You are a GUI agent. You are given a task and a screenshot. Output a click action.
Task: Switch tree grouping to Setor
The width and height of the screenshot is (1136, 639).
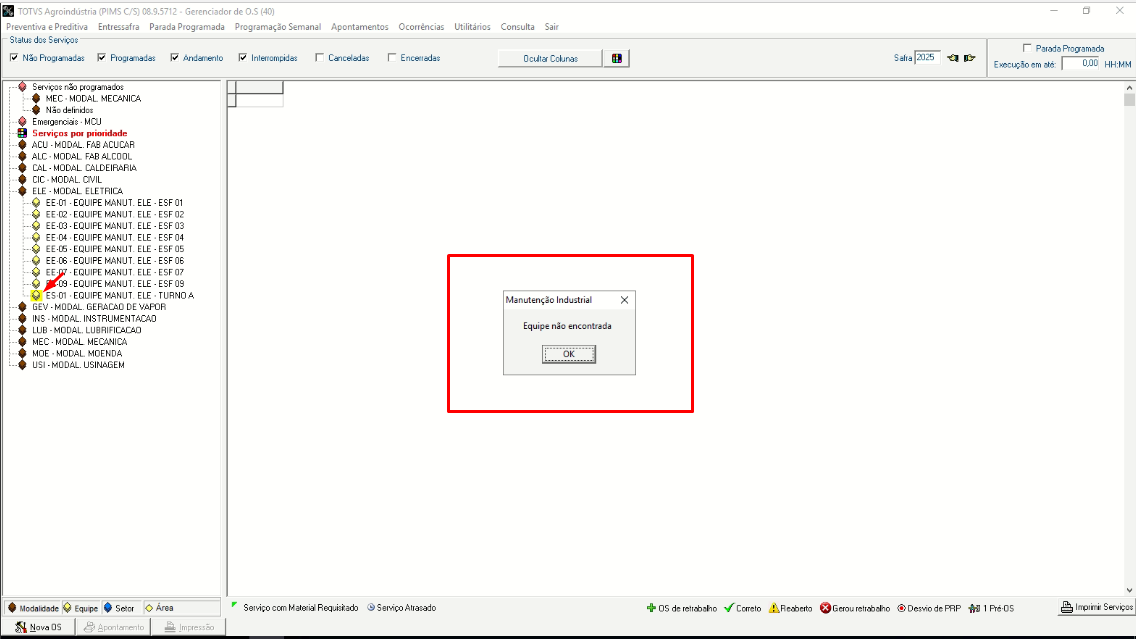[x=120, y=608]
